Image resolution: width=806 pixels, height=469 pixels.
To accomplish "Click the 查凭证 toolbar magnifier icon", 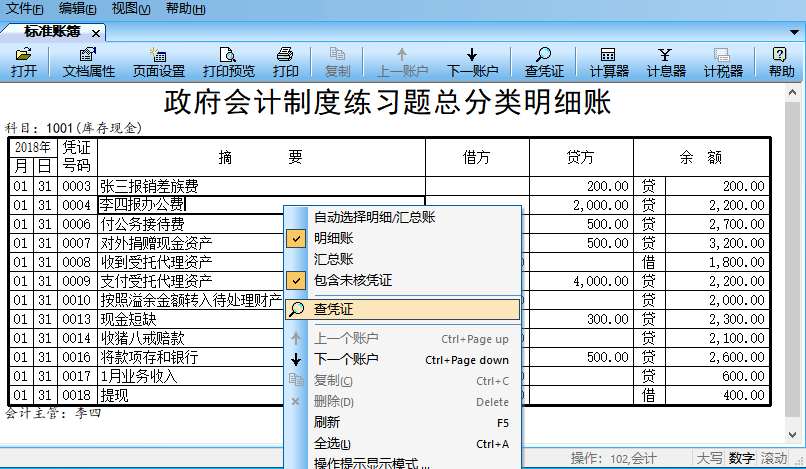I will [544, 62].
